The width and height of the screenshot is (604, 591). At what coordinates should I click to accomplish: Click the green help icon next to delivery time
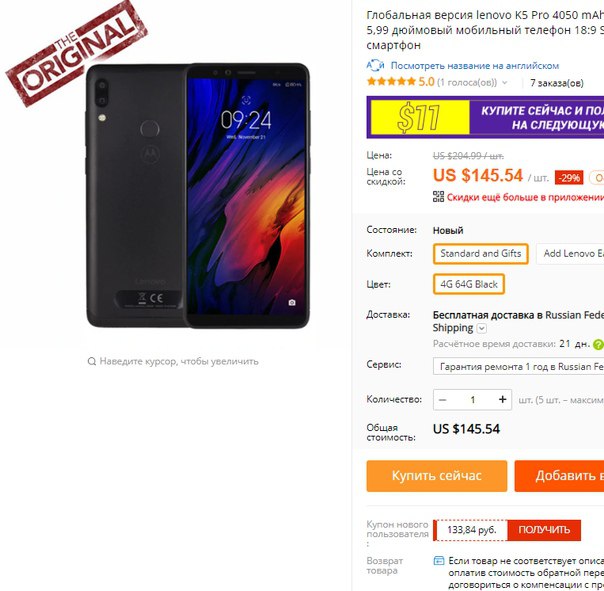(599, 344)
